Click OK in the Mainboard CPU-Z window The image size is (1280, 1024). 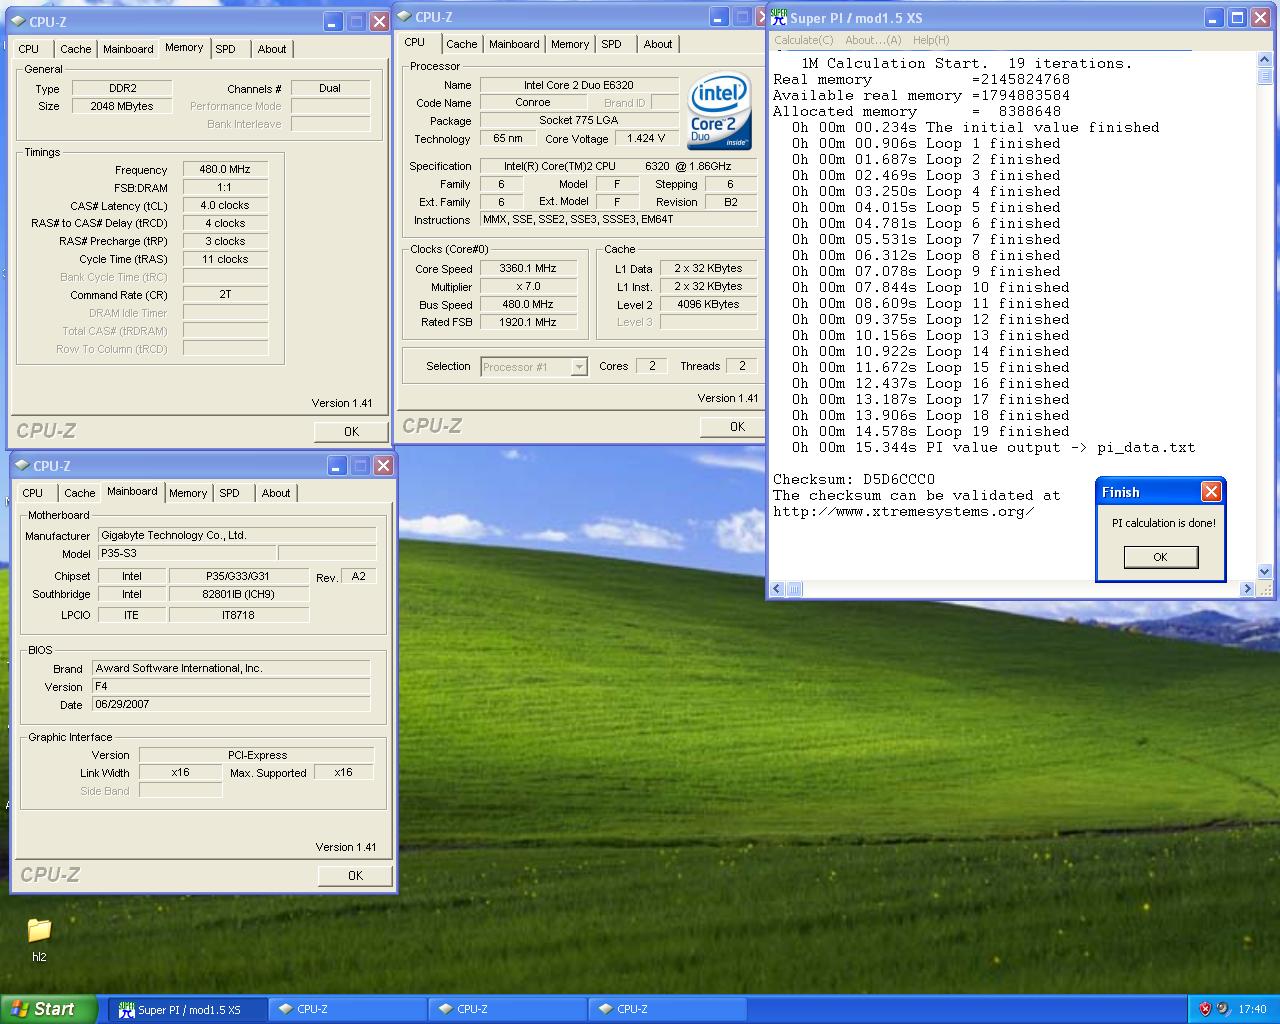pyautogui.click(x=356, y=875)
